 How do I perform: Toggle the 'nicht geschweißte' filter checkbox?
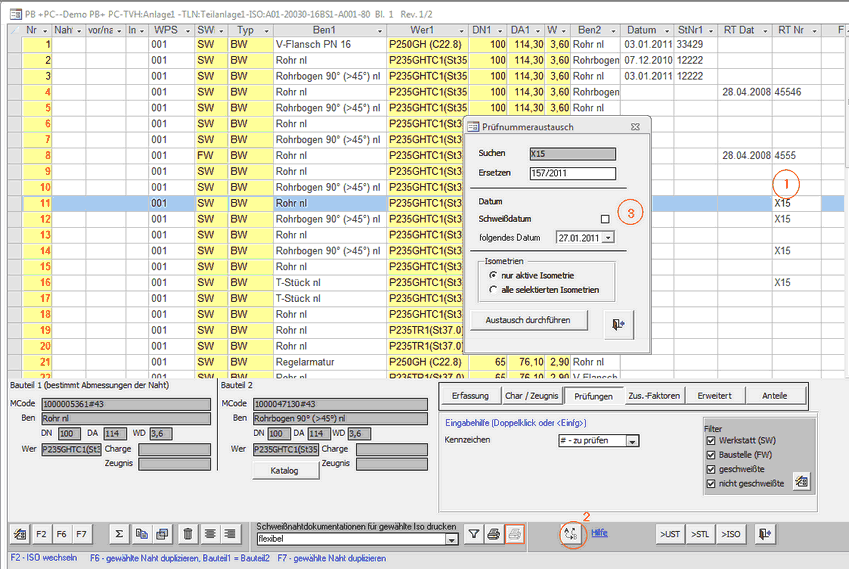[x=711, y=484]
